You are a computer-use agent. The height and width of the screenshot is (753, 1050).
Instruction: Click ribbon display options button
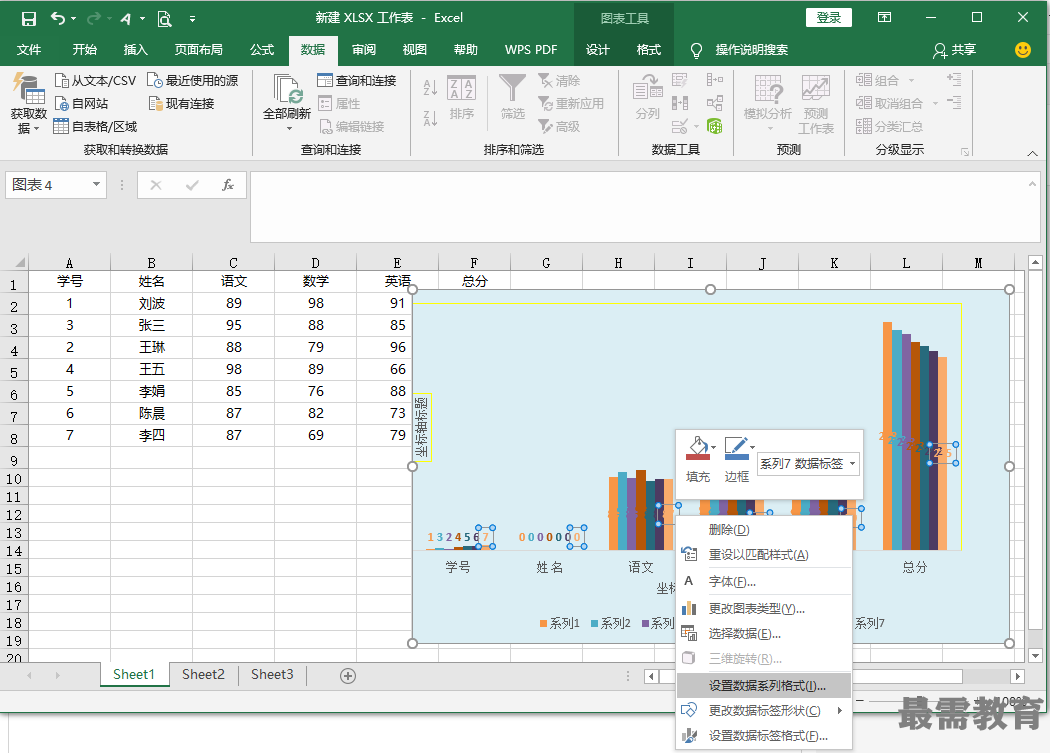click(885, 17)
